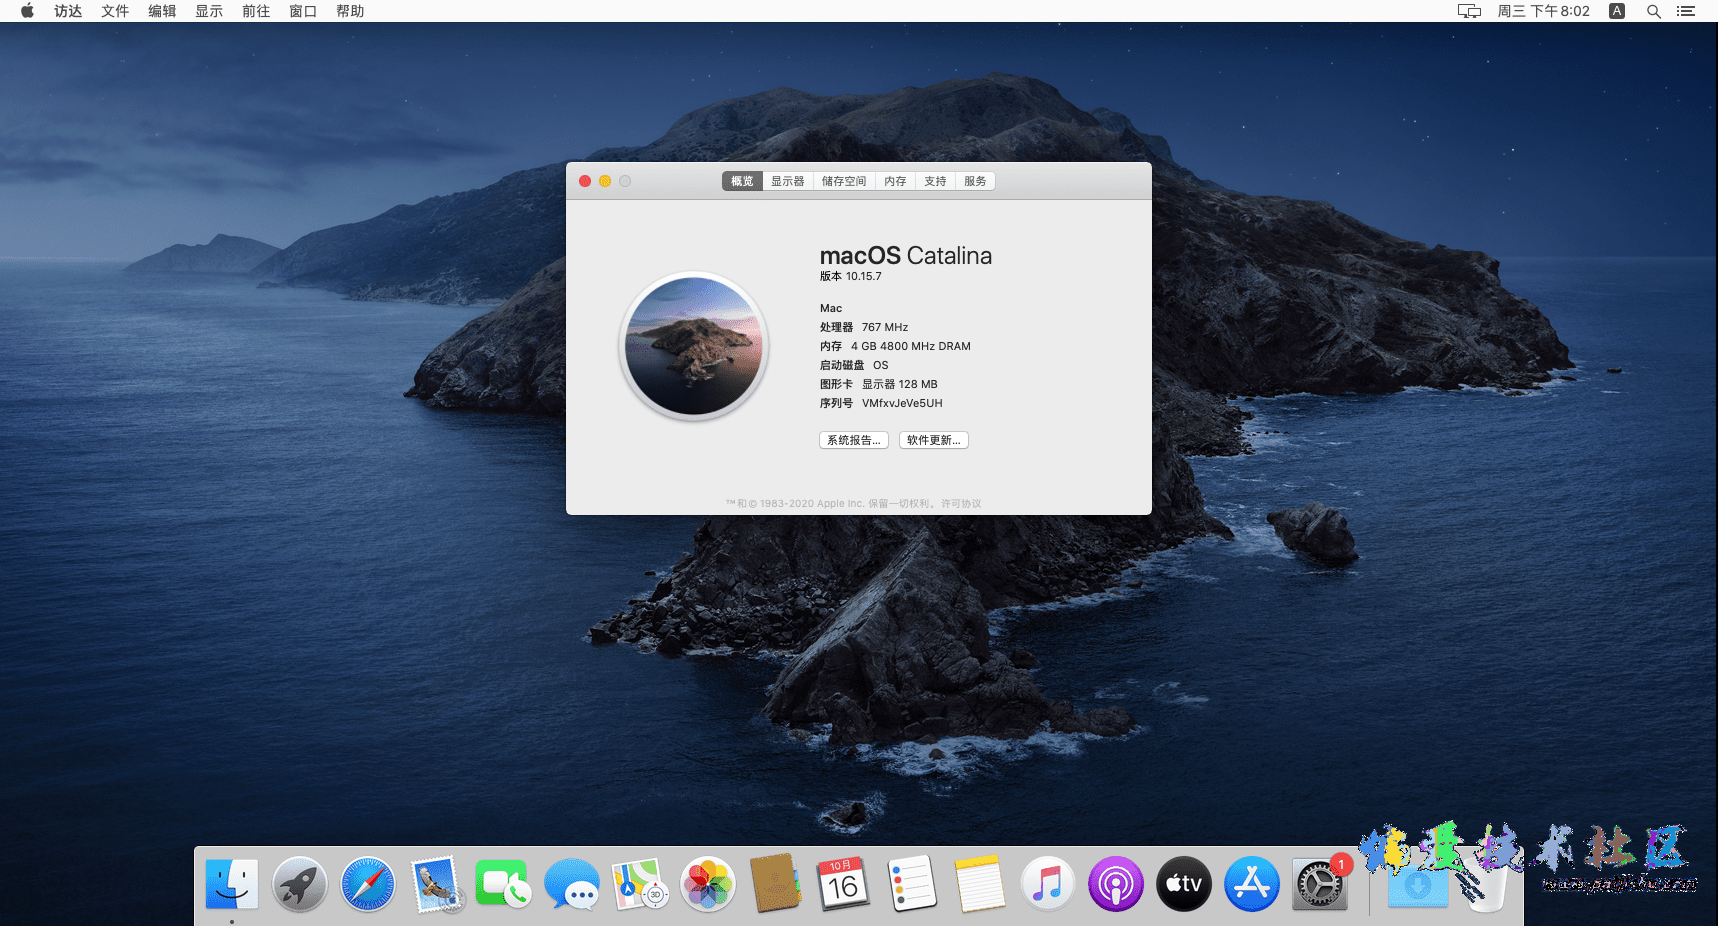The height and width of the screenshot is (926, 1718).
Task: Click the 内存 4 GB 4800 MHz DRAM line
Action: (x=895, y=346)
